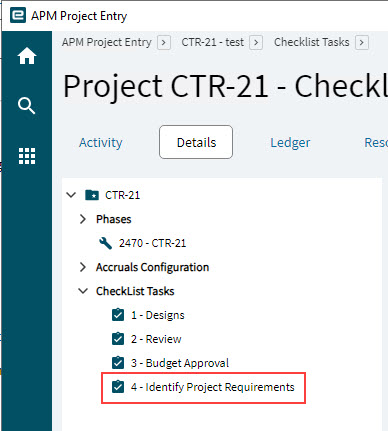This screenshot has width=388, height=431.
Task: Open the 2 - Review checklist task
Action: point(156,339)
